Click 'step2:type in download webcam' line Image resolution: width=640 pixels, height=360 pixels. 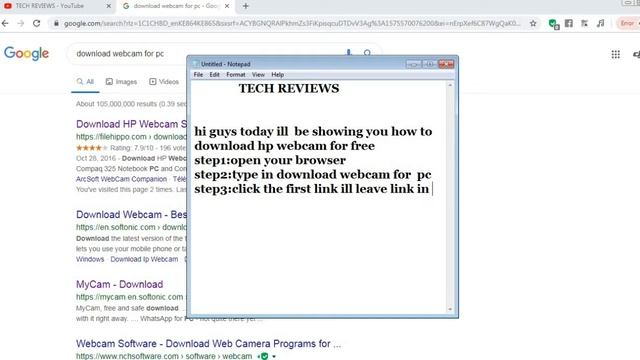click(313, 175)
